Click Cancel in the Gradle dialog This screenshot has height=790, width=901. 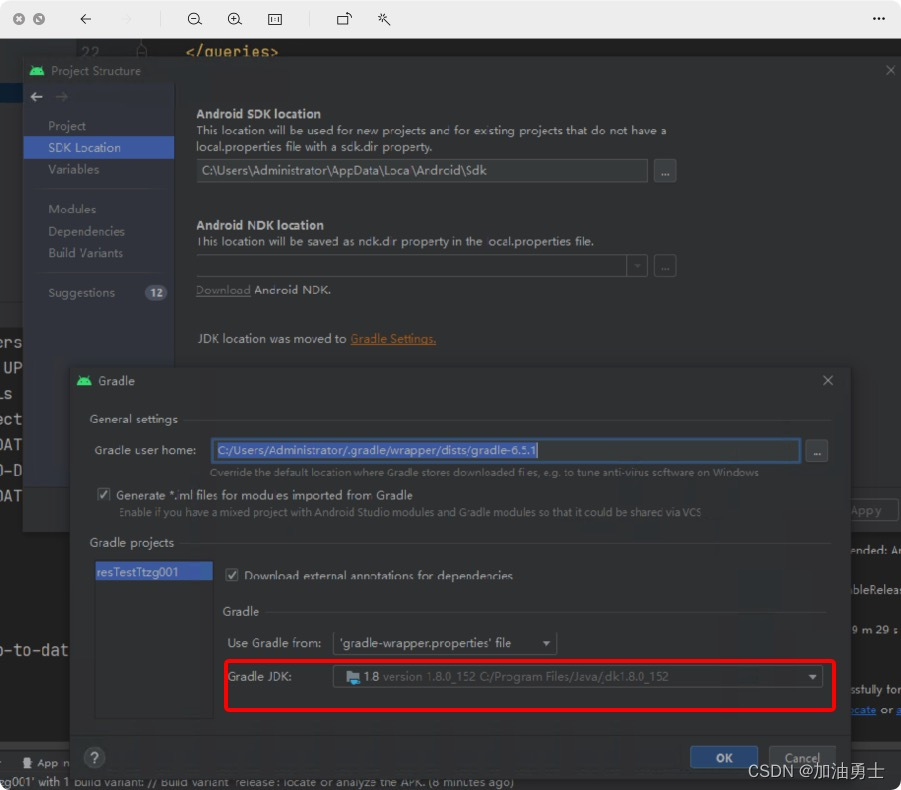tap(802, 757)
